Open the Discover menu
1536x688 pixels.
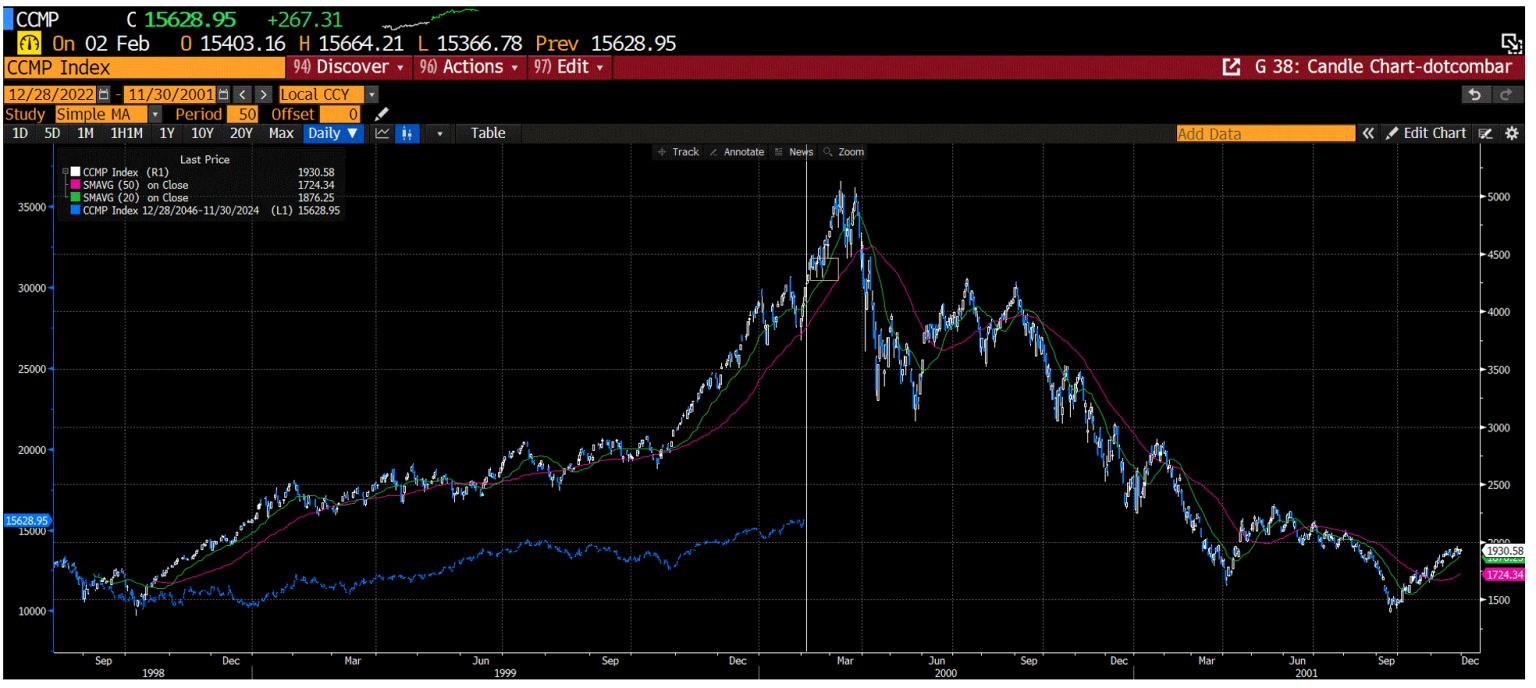(x=348, y=67)
